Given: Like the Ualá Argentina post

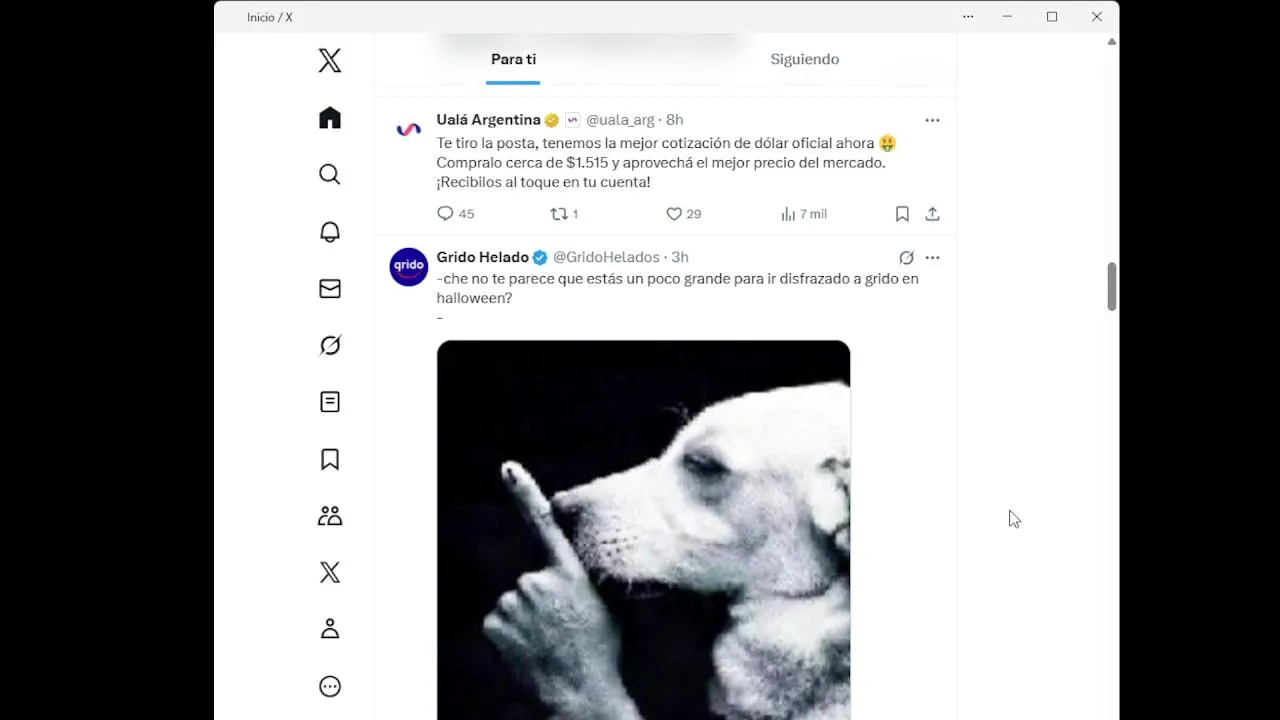Looking at the screenshot, I should [x=674, y=214].
